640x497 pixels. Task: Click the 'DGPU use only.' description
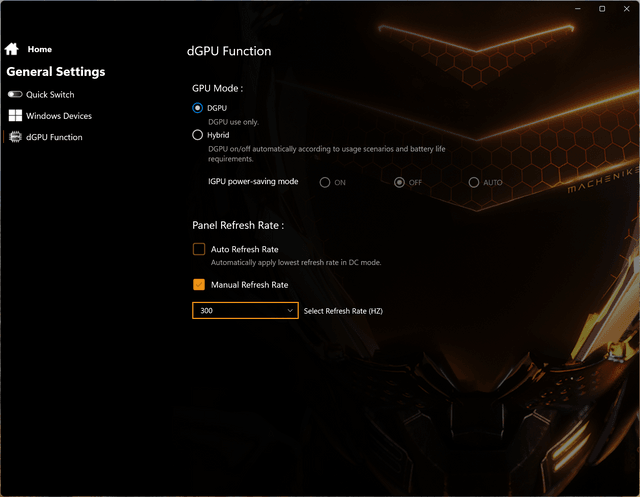[x=233, y=122]
